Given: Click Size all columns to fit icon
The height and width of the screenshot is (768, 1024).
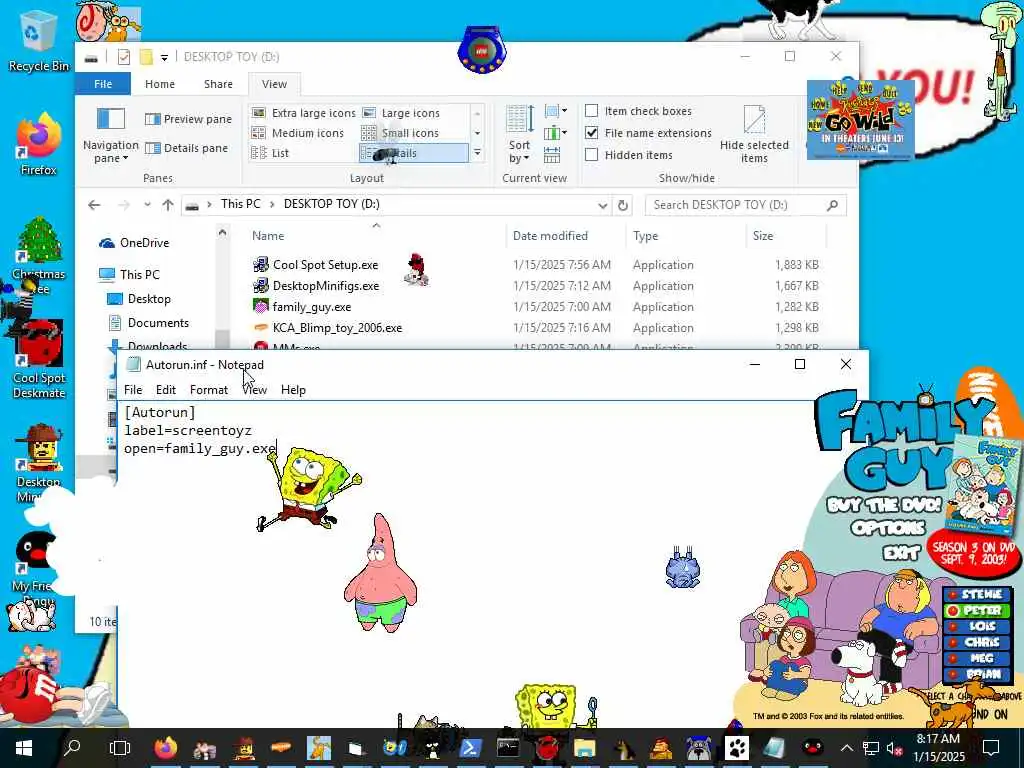Looking at the screenshot, I should pyautogui.click(x=552, y=155).
